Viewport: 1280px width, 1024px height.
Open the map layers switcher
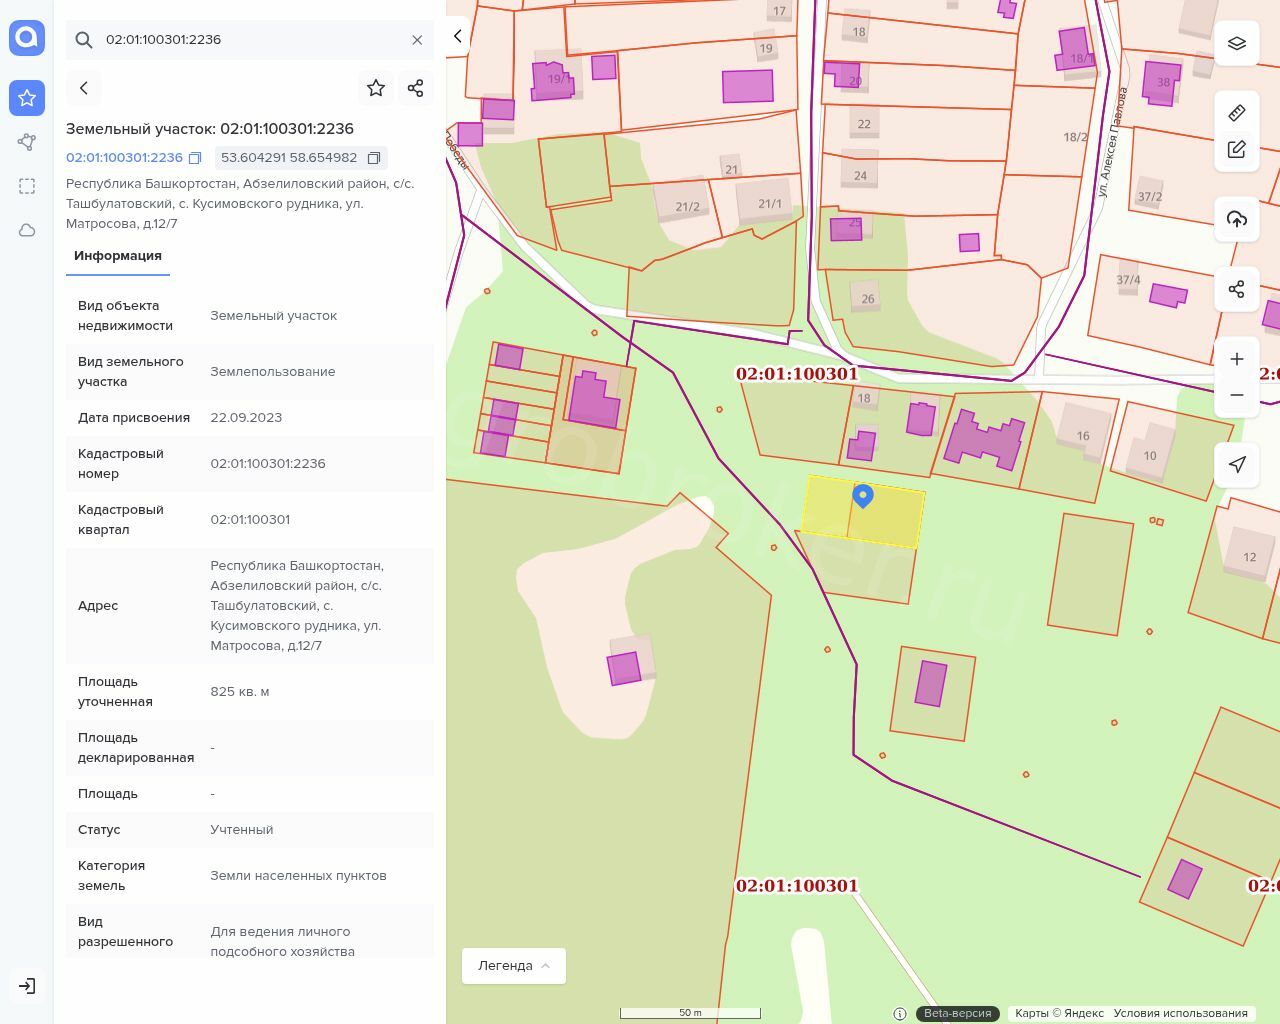(x=1237, y=43)
